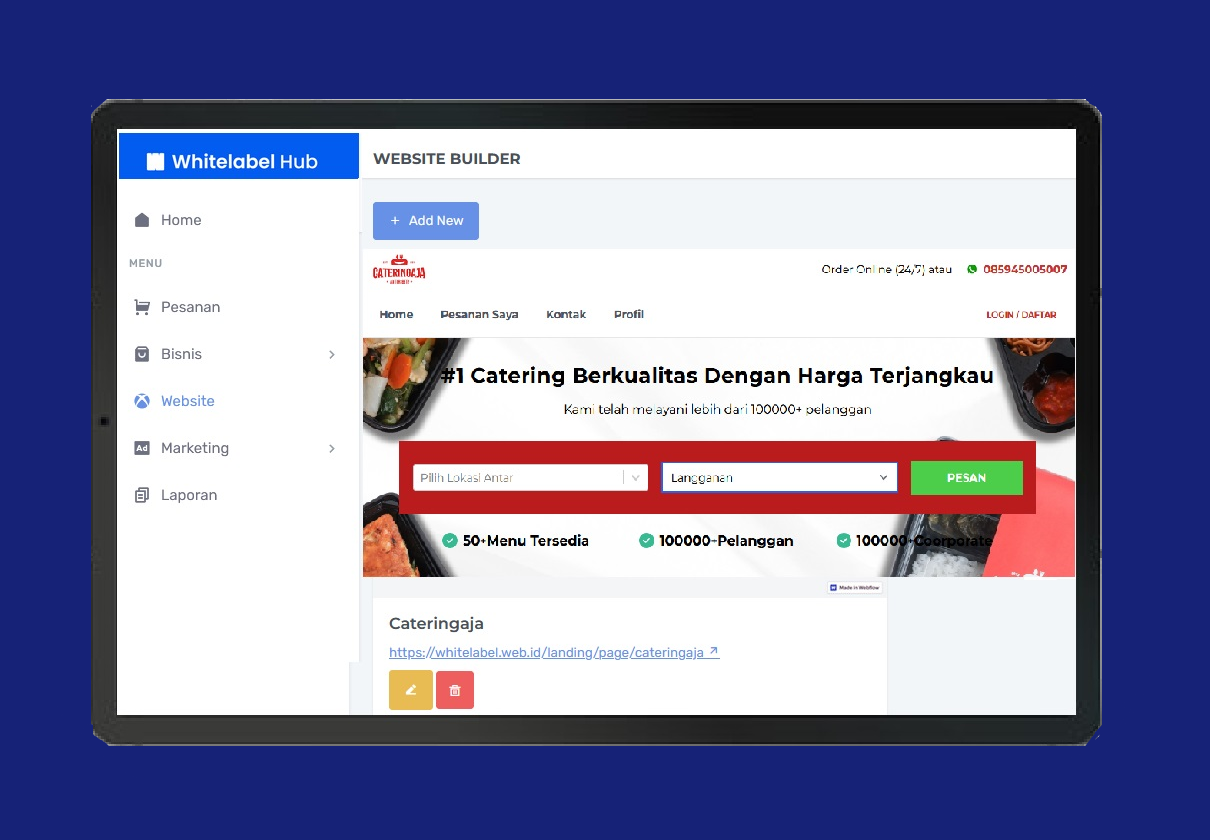This screenshot has width=1210, height=840.
Task: Click the Cateringaja logo in preview
Action: click(x=399, y=270)
